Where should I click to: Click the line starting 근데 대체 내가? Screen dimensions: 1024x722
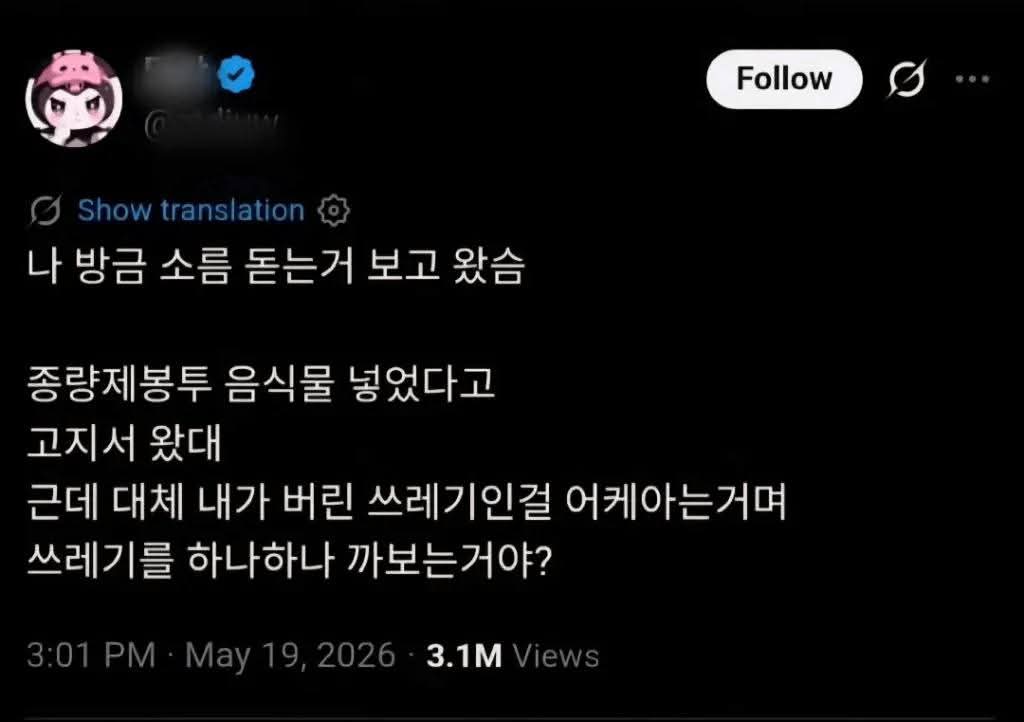tap(406, 501)
